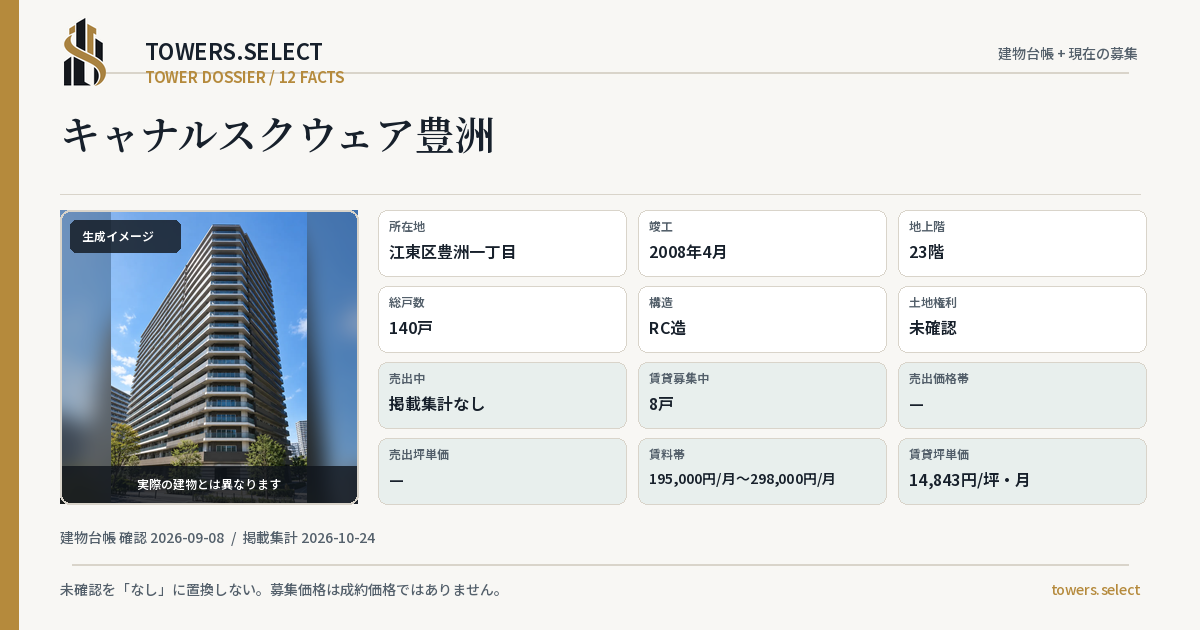1200x630 pixels.
Task: Select the 売出坪単価 card
Action: click(x=502, y=471)
